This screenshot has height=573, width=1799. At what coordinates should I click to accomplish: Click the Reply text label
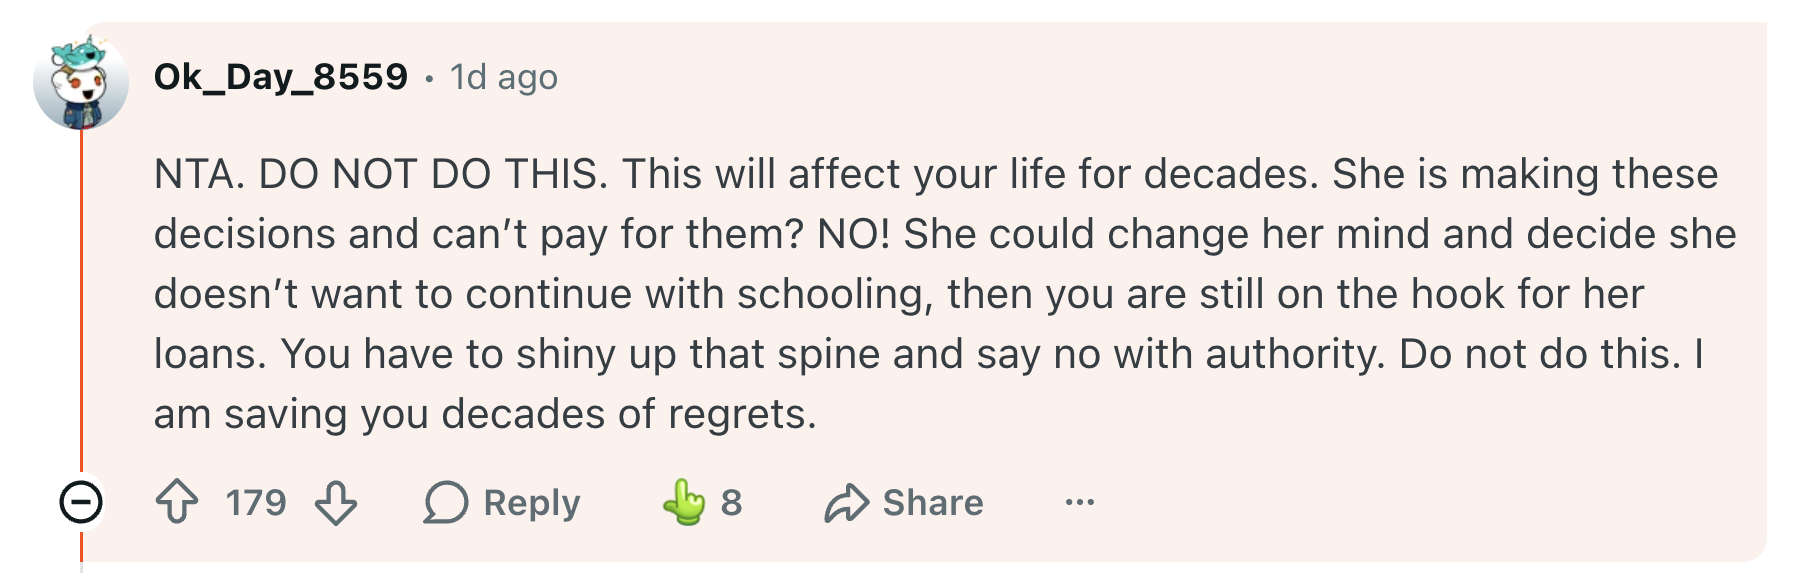coord(532,503)
